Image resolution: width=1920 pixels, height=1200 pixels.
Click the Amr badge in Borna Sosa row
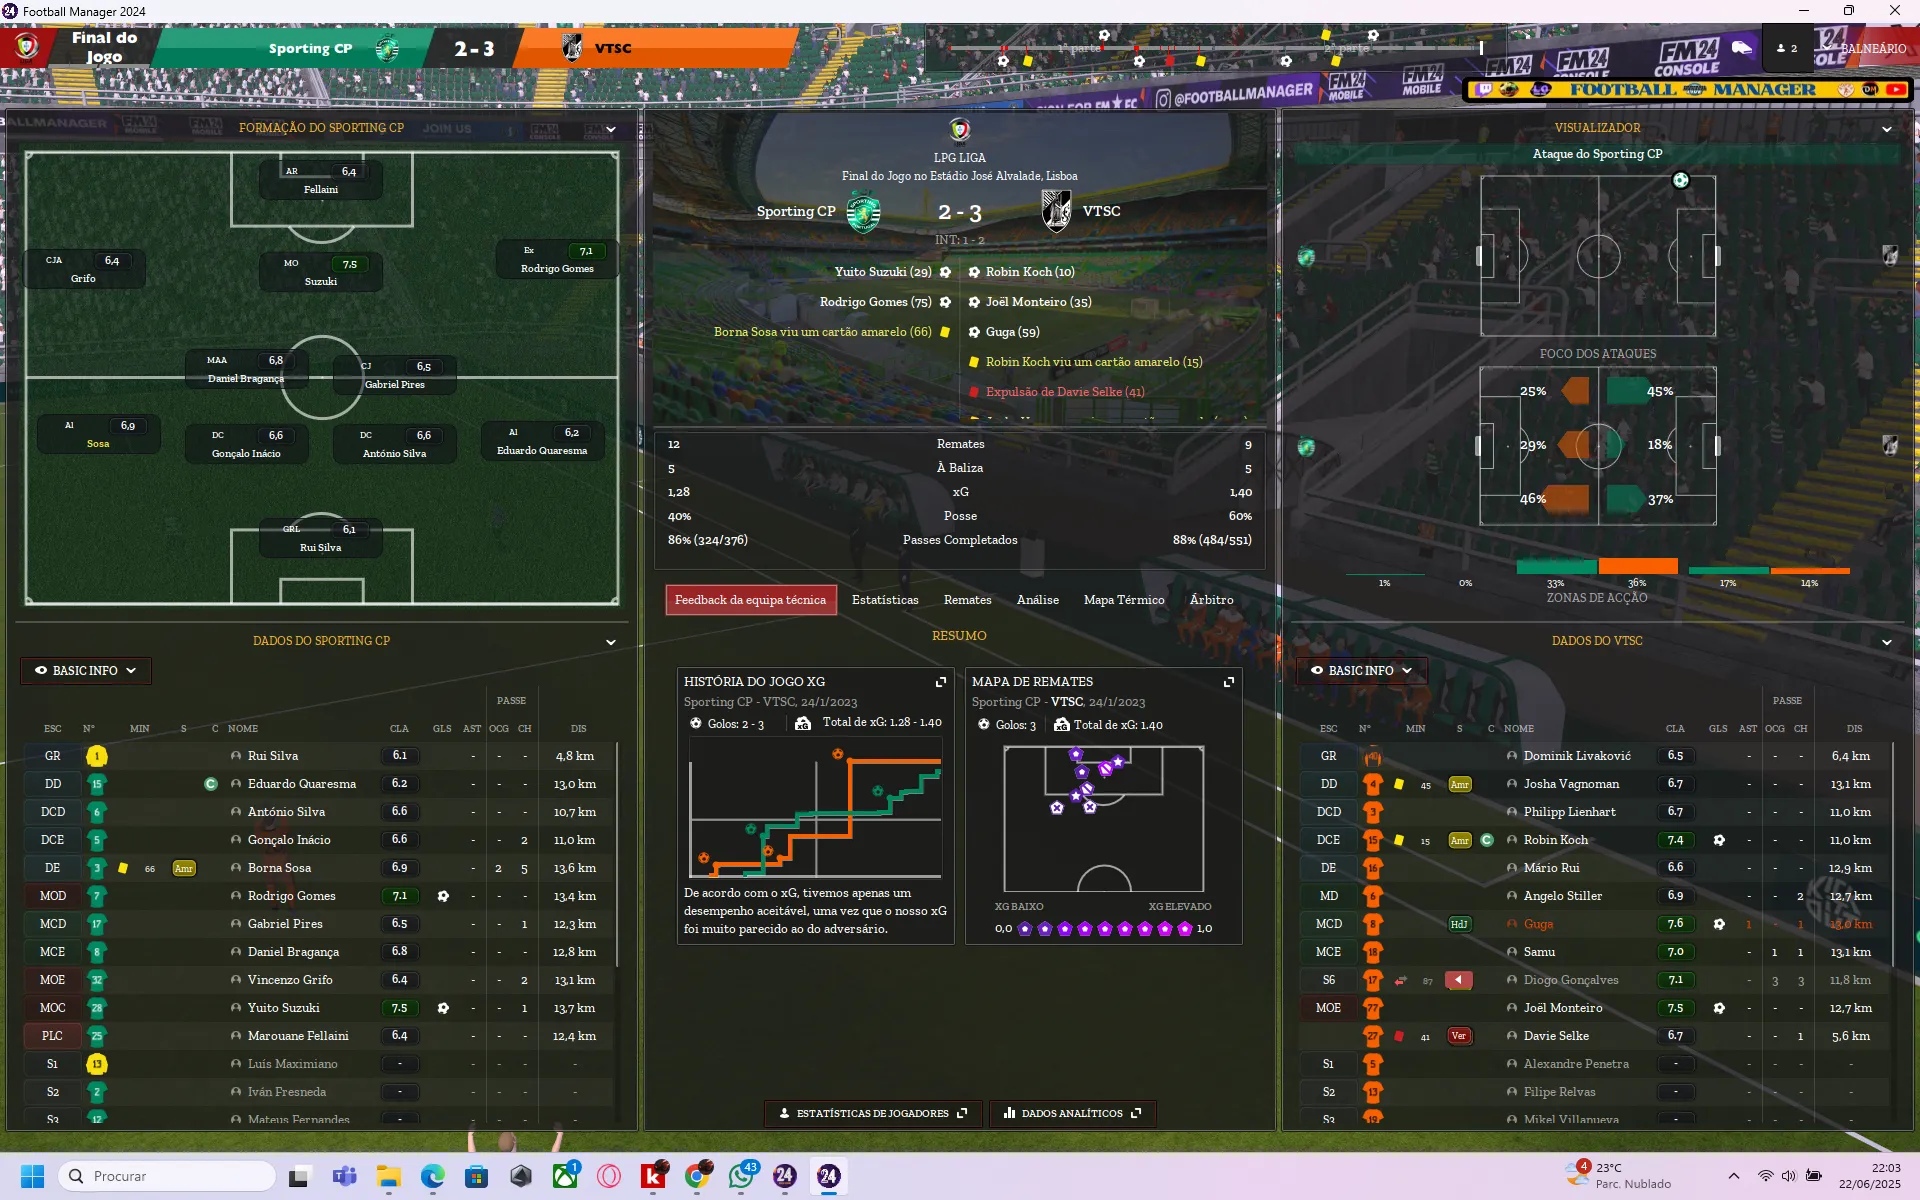[x=184, y=868]
